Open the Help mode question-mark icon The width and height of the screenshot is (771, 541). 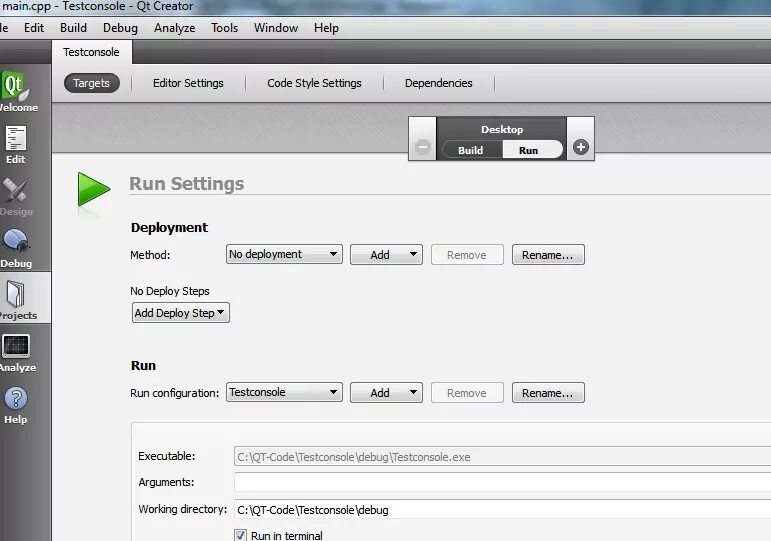tap(16, 404)
